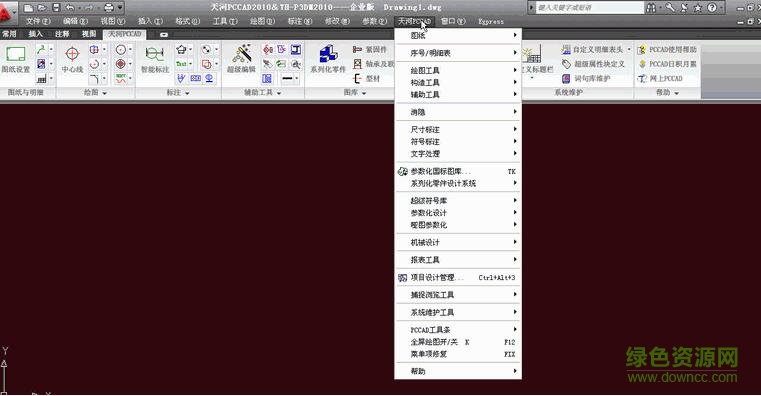The width and height of the screenshot is (761, 396).
Task: Open the 图纸 submenu
Action: 458,35
